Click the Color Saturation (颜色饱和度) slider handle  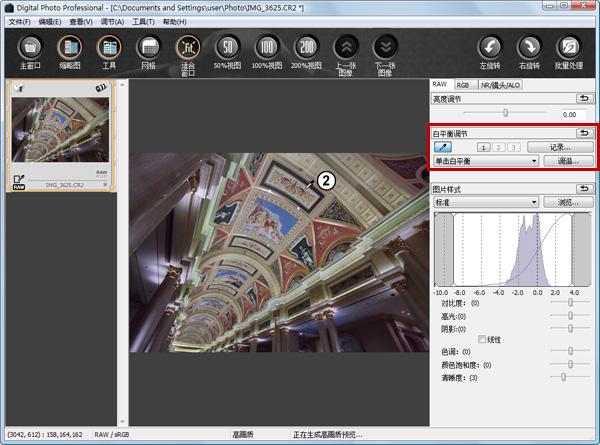click(570, 364)
